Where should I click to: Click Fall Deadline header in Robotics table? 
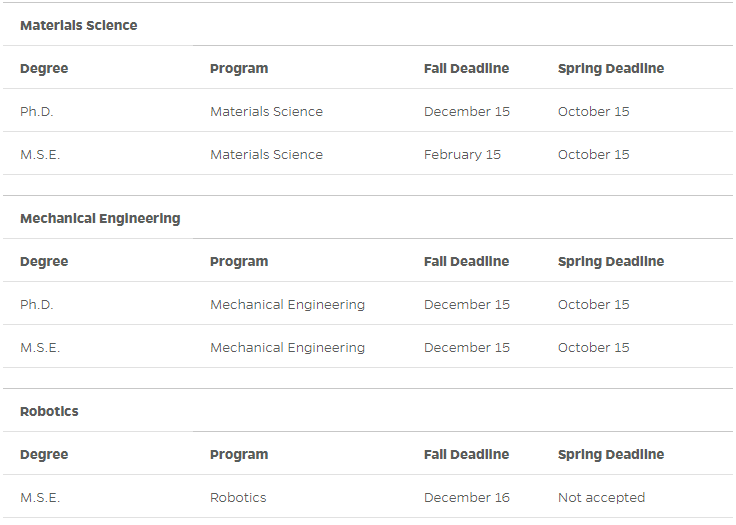466,455
